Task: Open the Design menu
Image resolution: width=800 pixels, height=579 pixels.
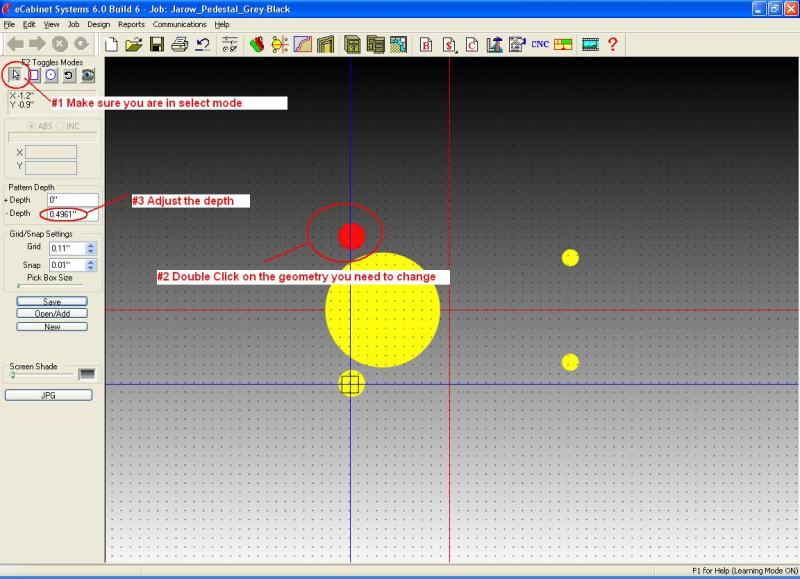Action: pos(98,24)
